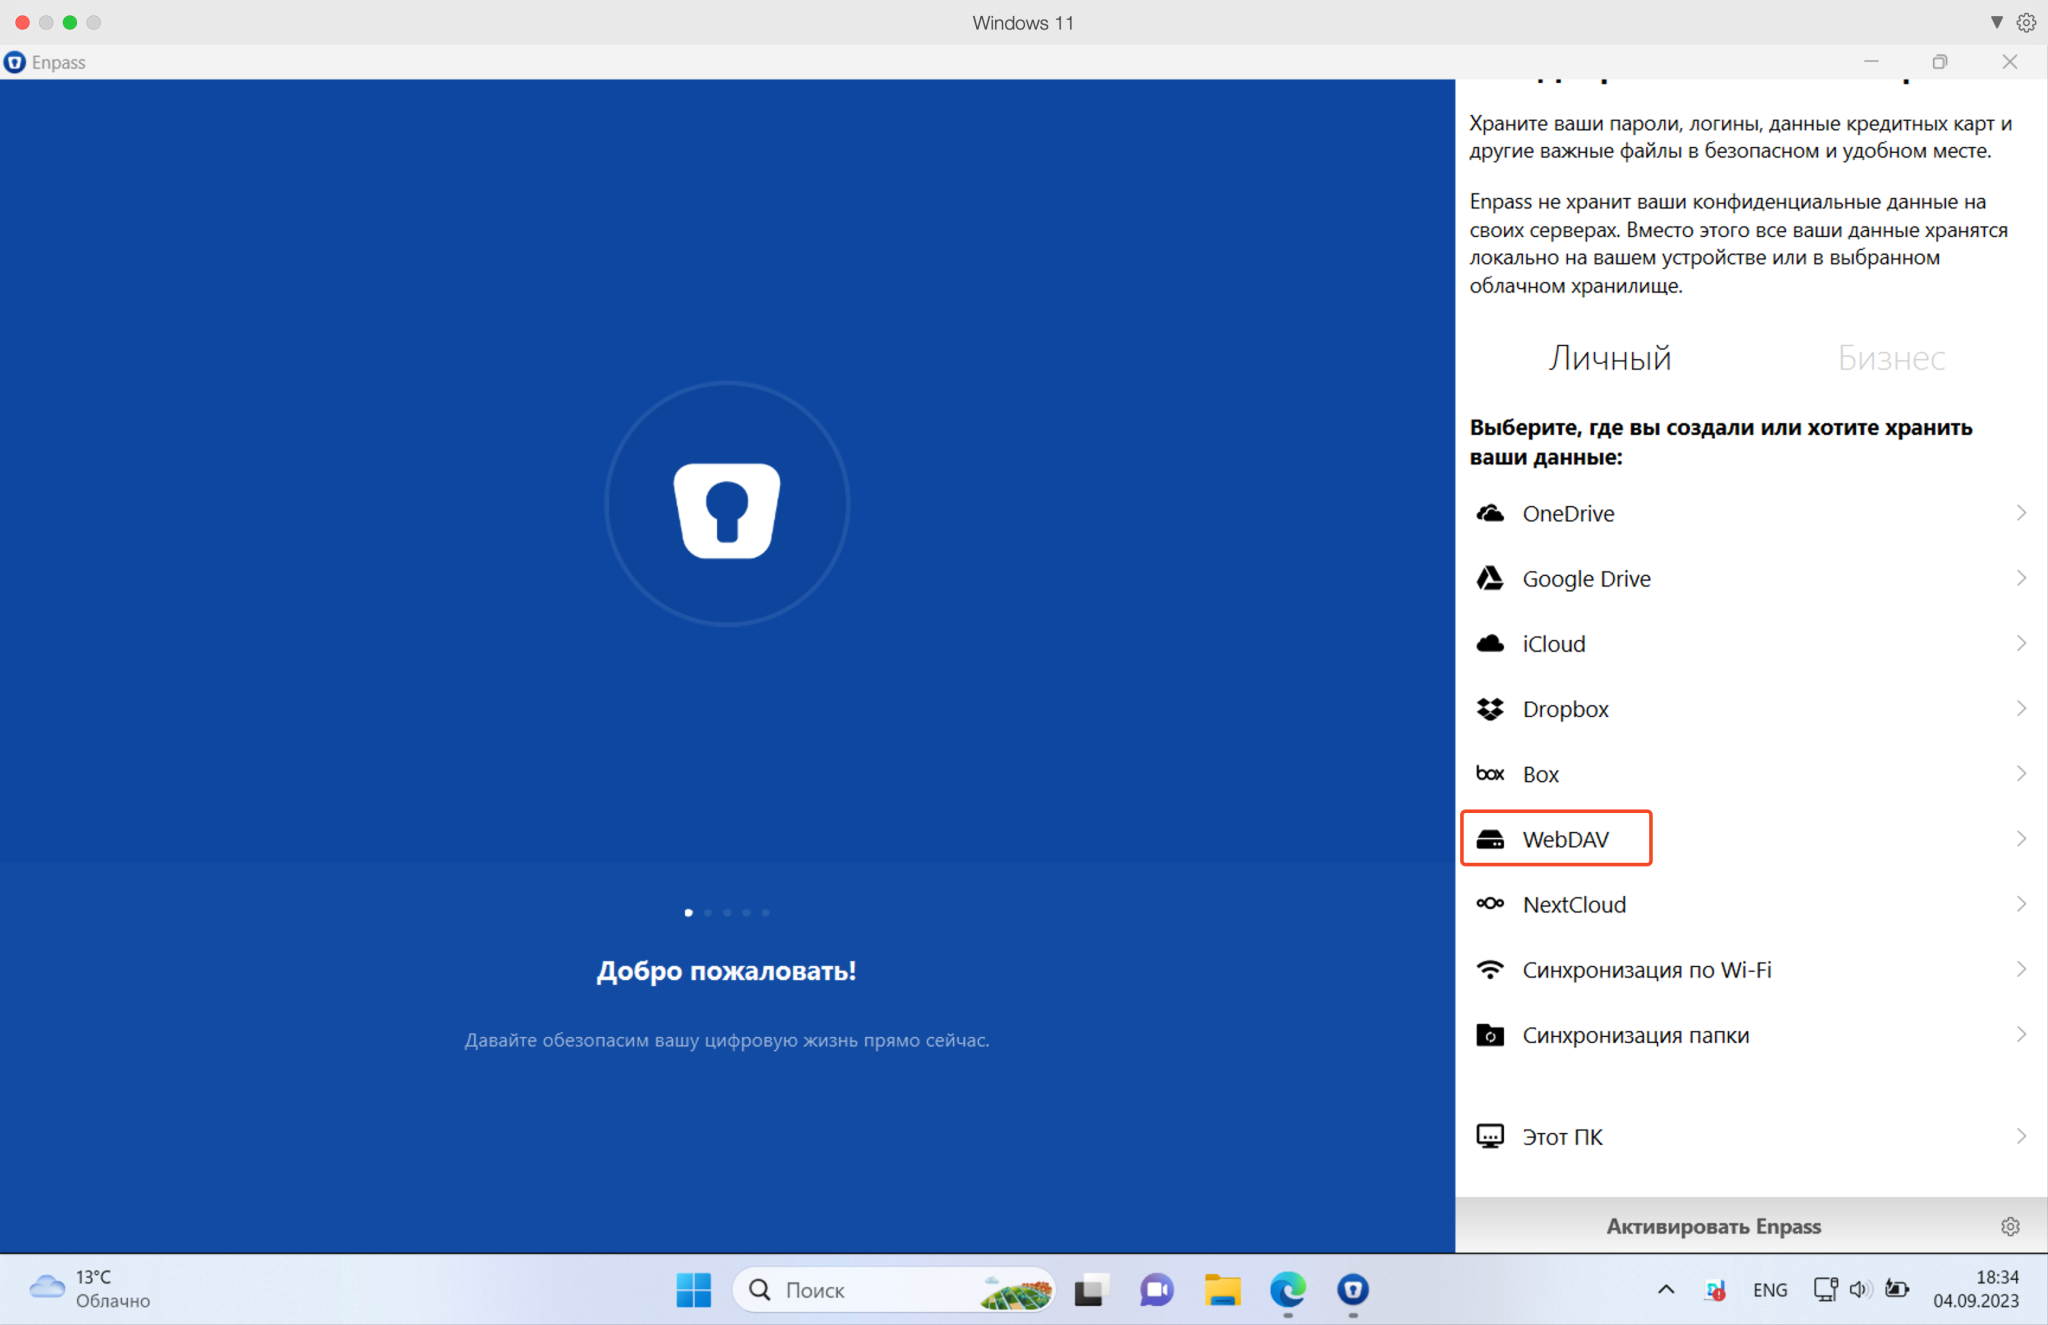Open Parallels dropdown triangle in title bar
The image size is (2048, 1325).
pos(1996,22)
